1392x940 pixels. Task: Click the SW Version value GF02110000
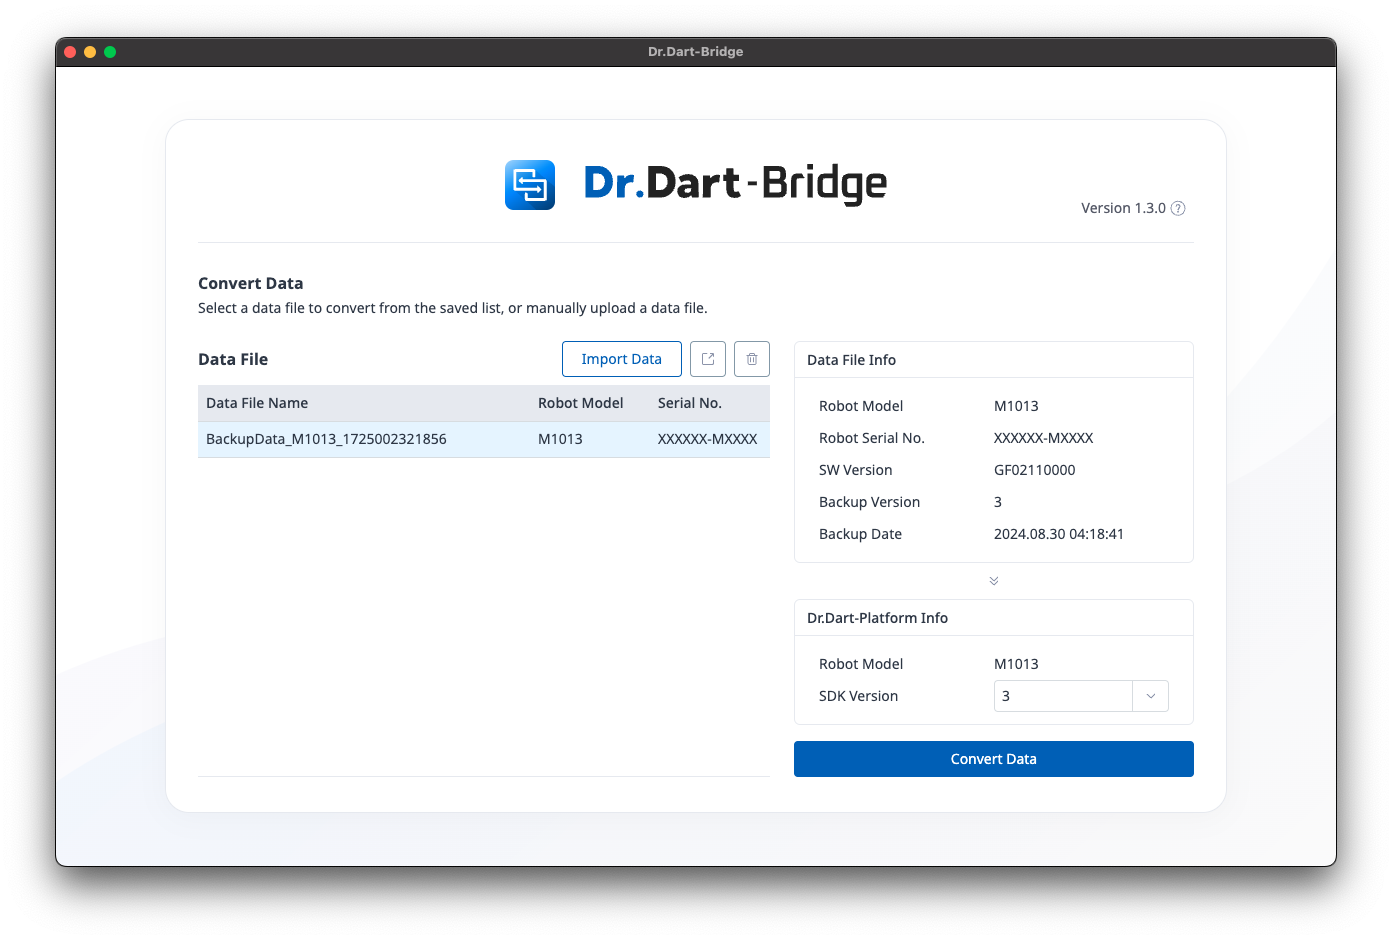[1034, 470]
